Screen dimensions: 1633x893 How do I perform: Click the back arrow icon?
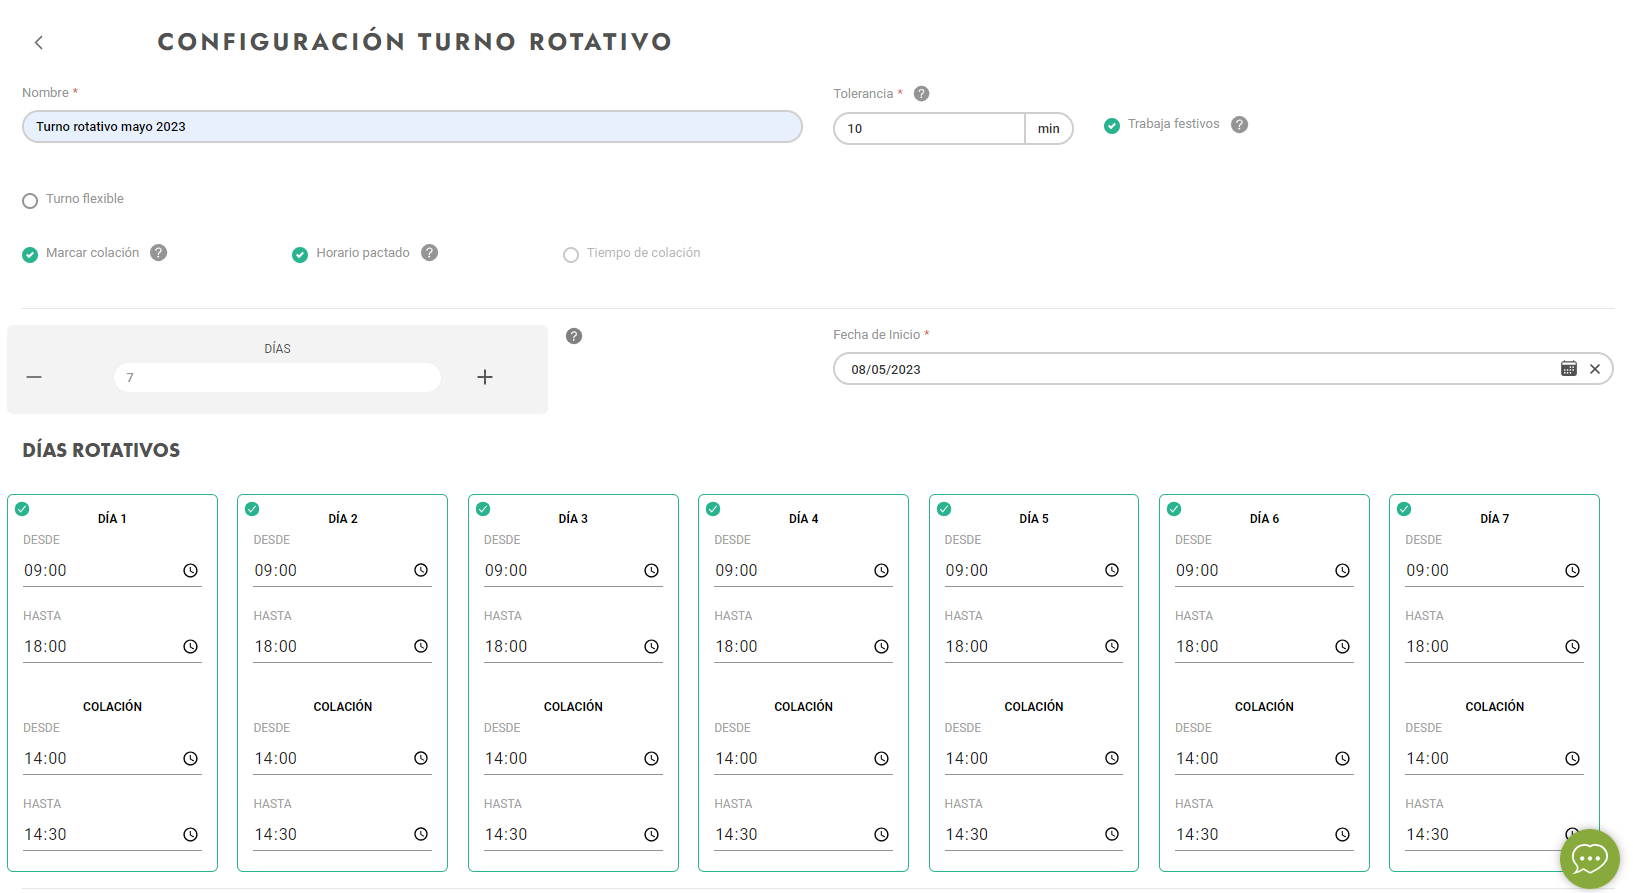(39, 42)
